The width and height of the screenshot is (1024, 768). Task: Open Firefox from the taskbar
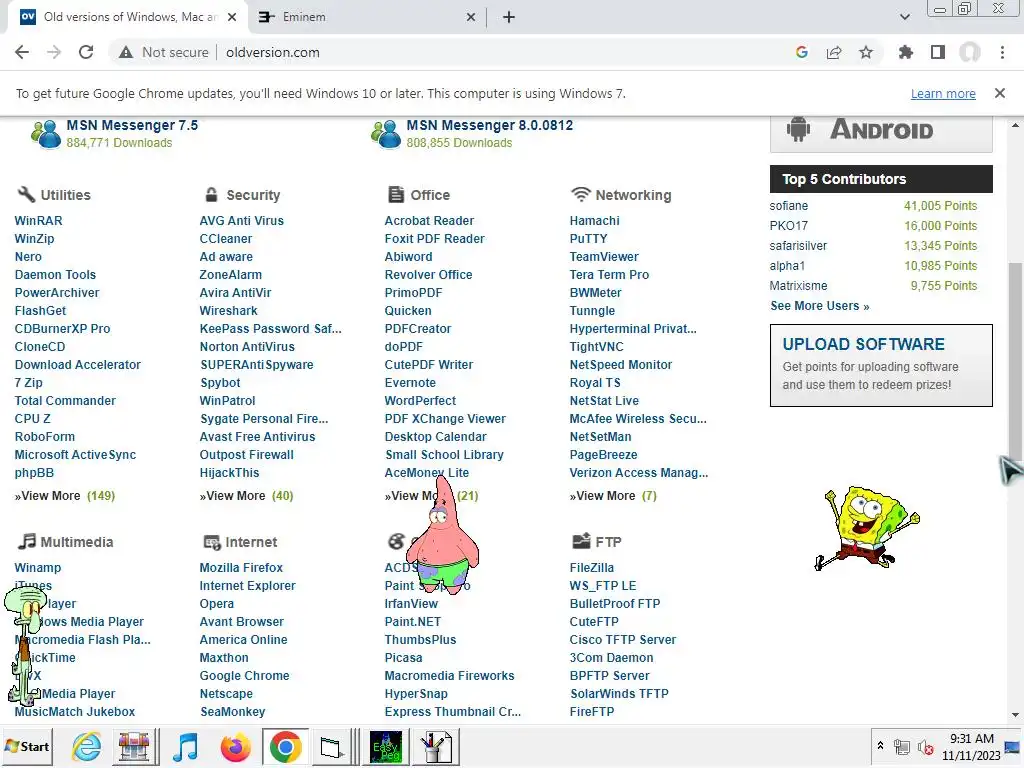pos(236,746)
